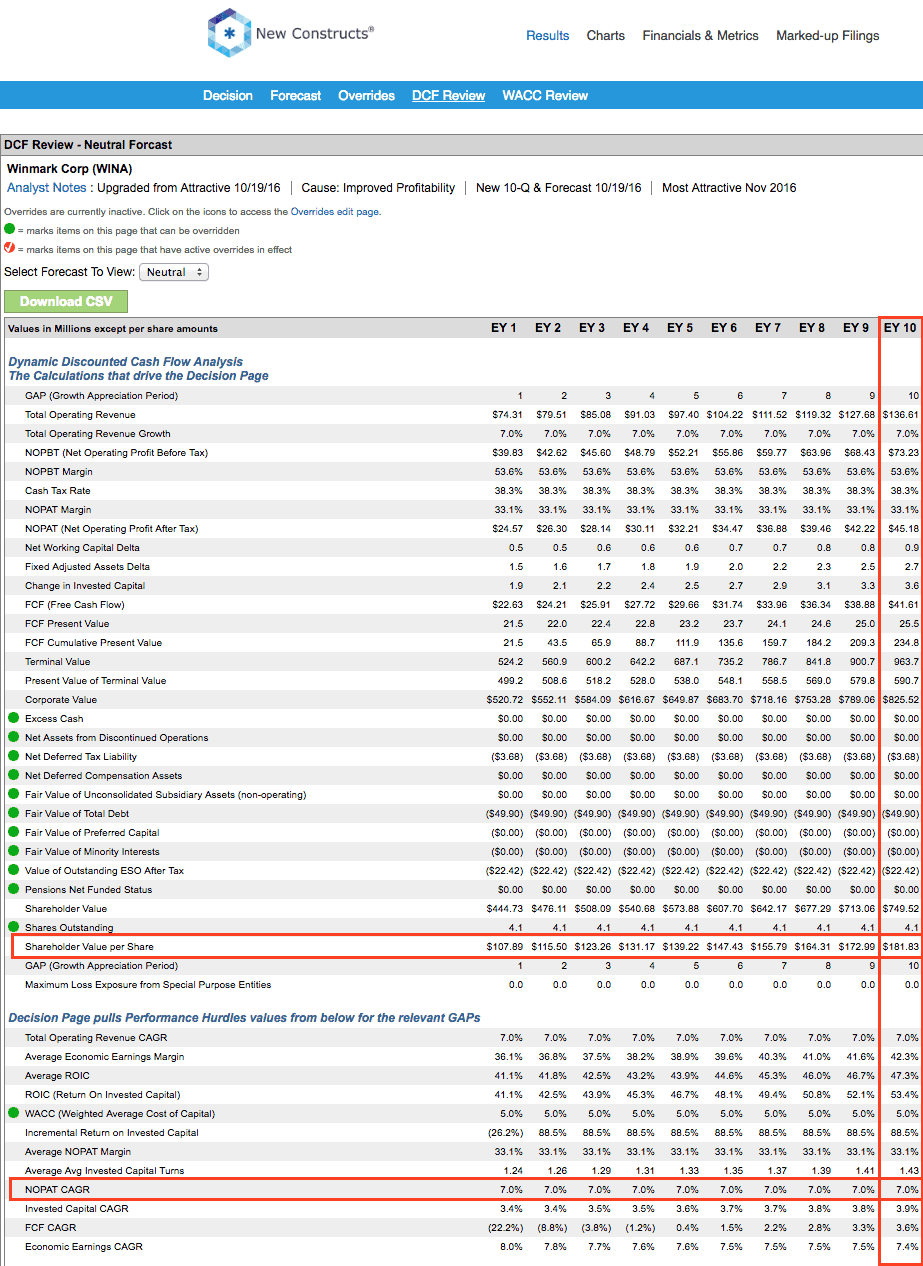Switch to the WACC Review tab
923x1266 pixels.
tap(545, 96)
